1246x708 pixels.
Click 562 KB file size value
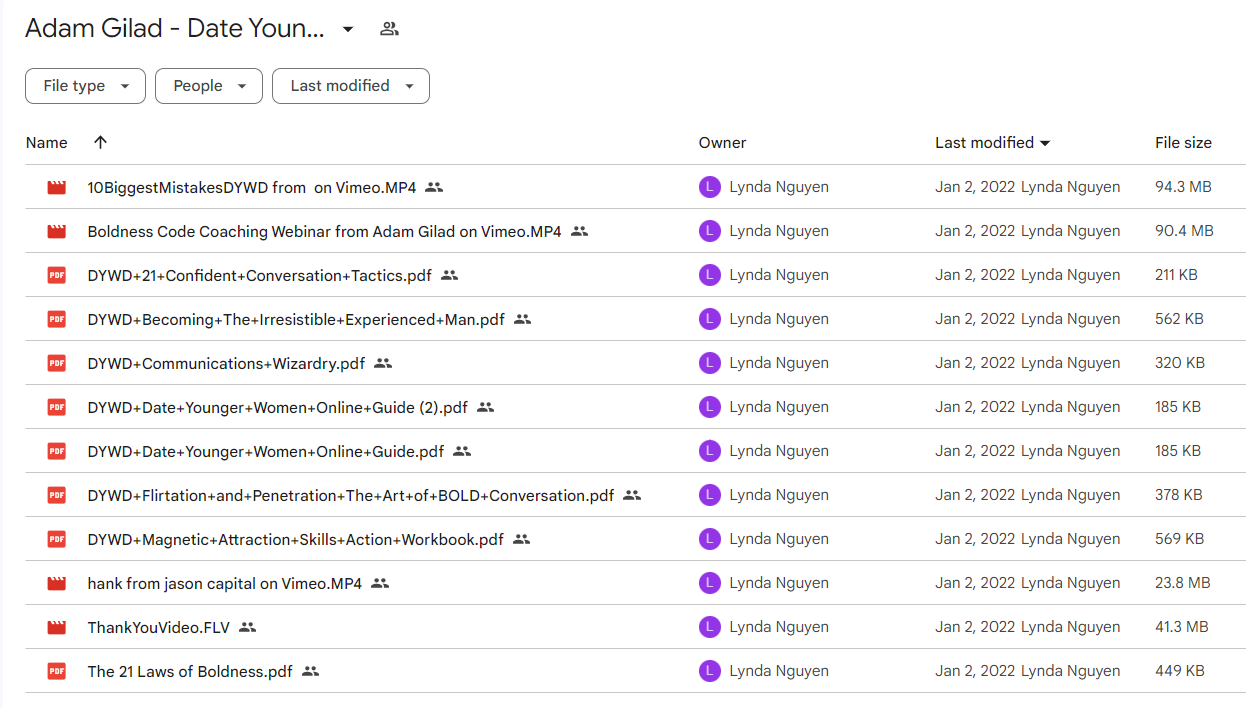1179,319
